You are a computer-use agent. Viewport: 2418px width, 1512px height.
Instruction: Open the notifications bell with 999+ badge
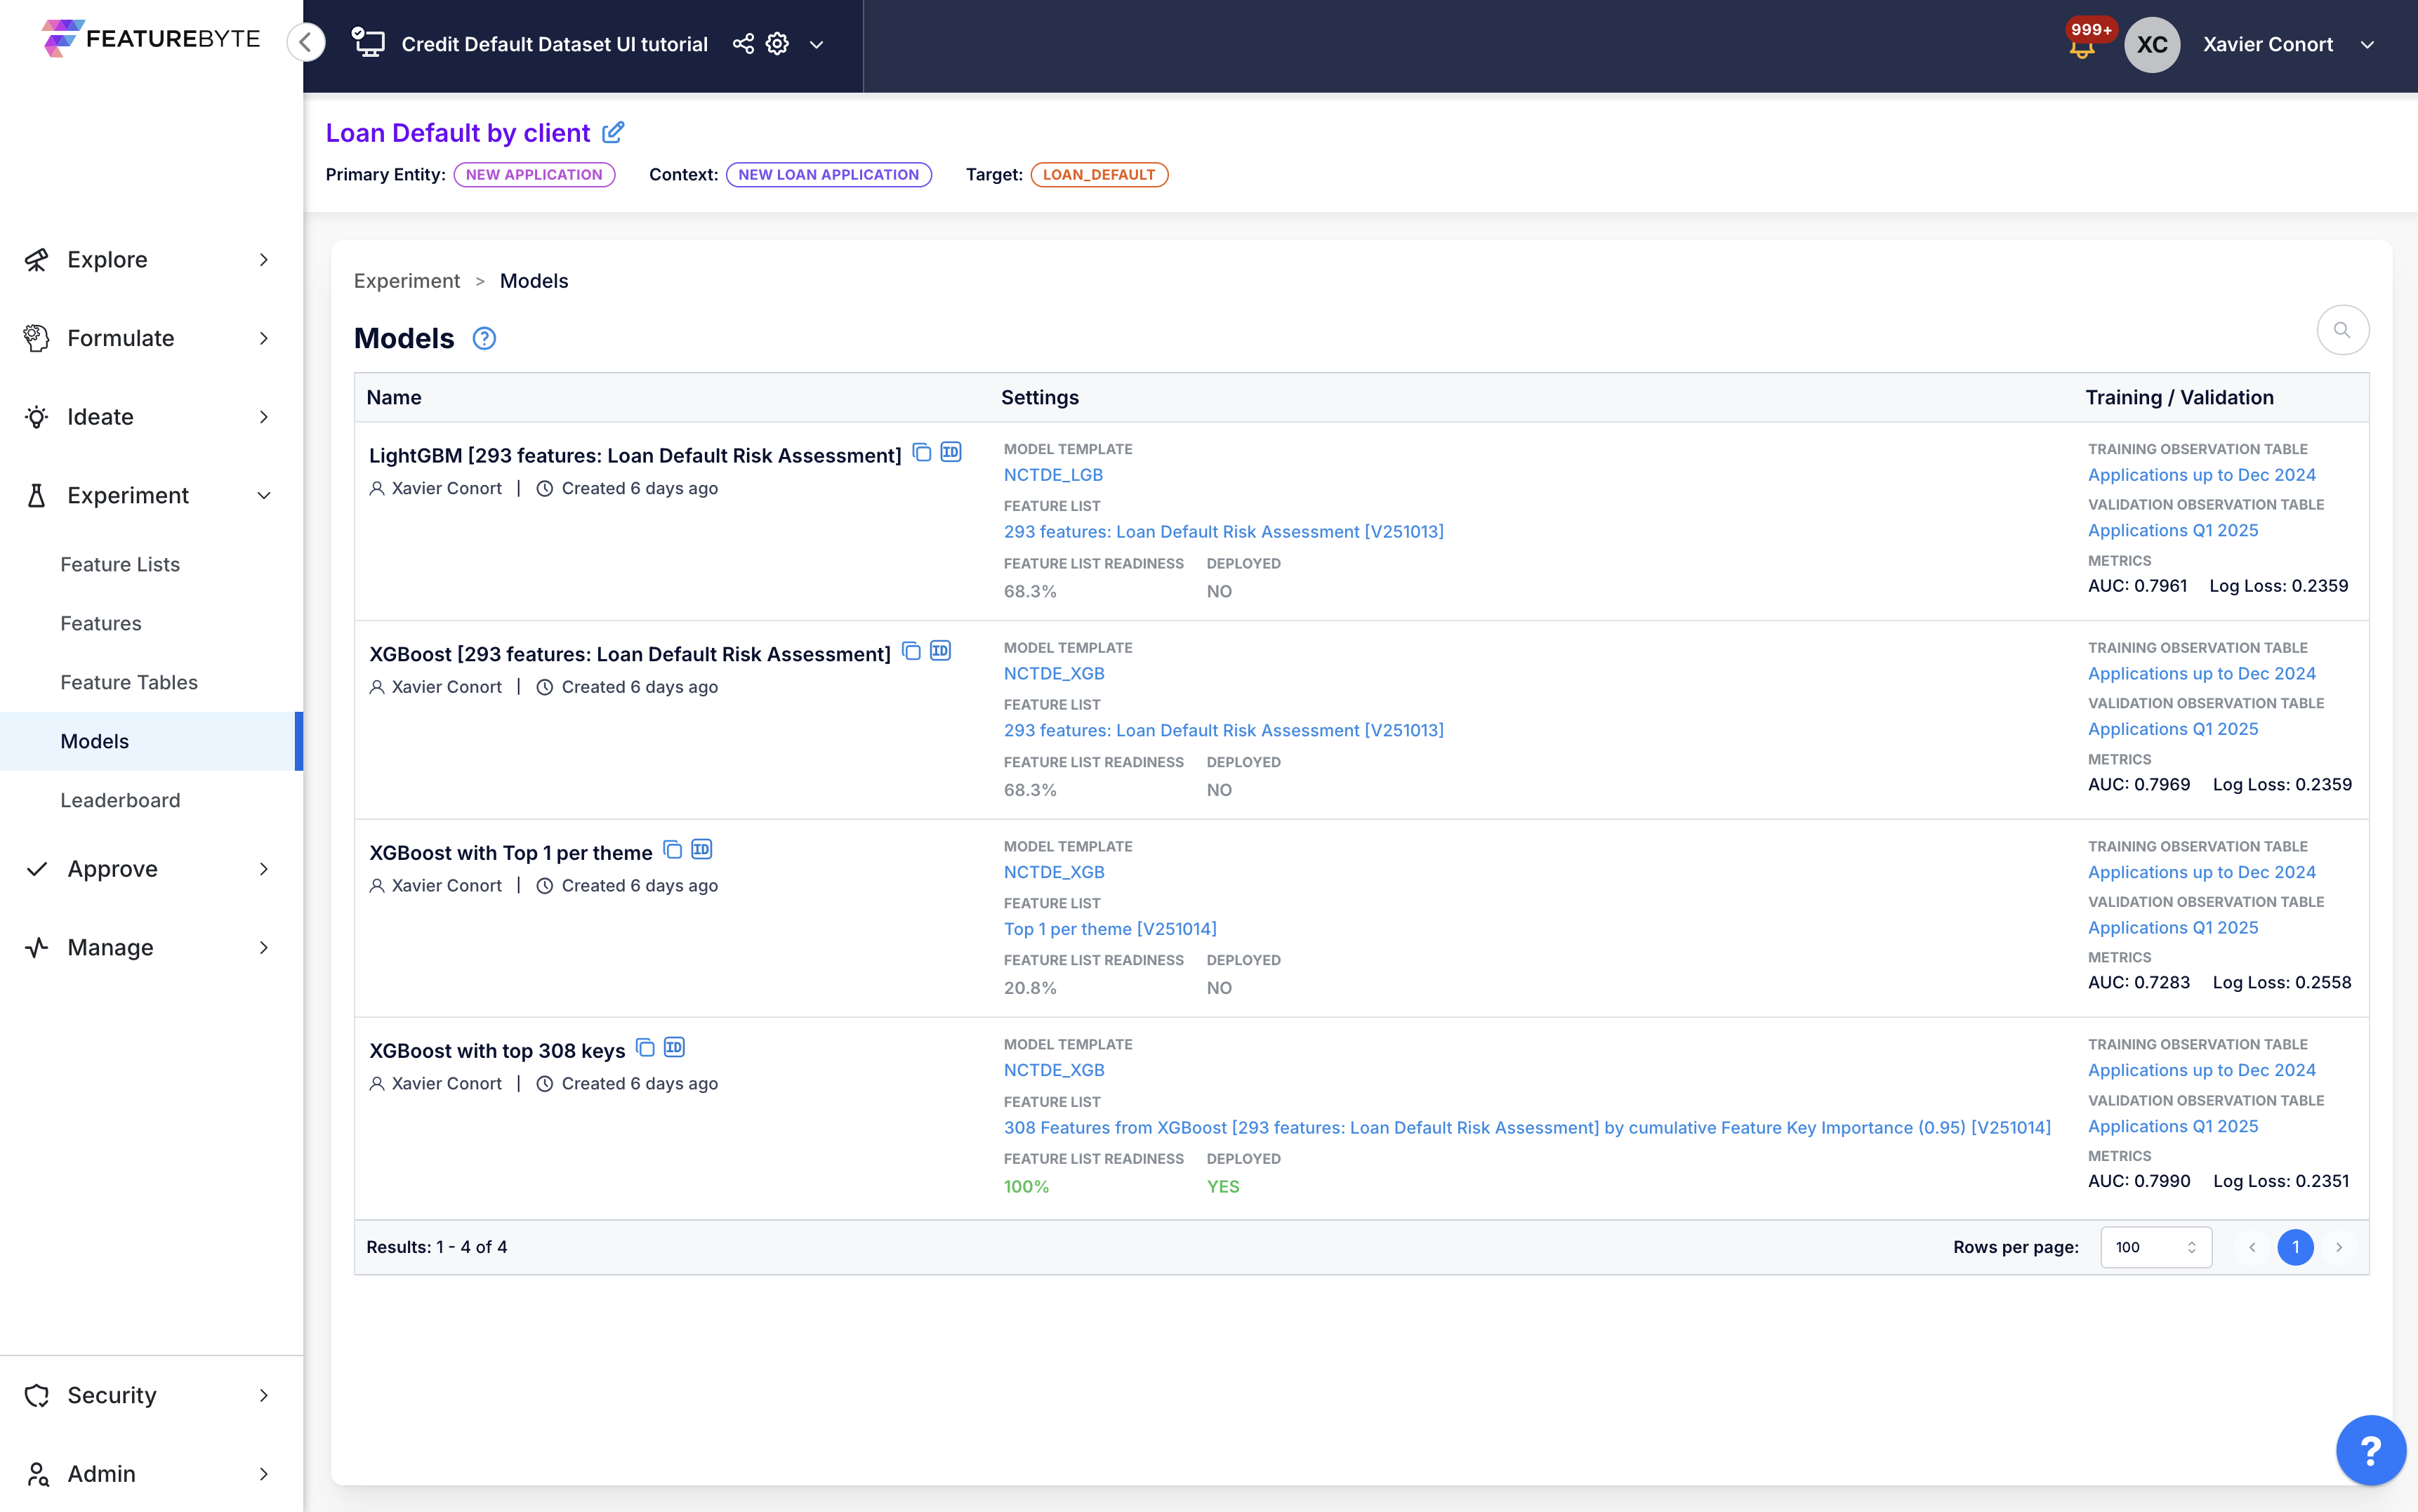[2082, 47]
